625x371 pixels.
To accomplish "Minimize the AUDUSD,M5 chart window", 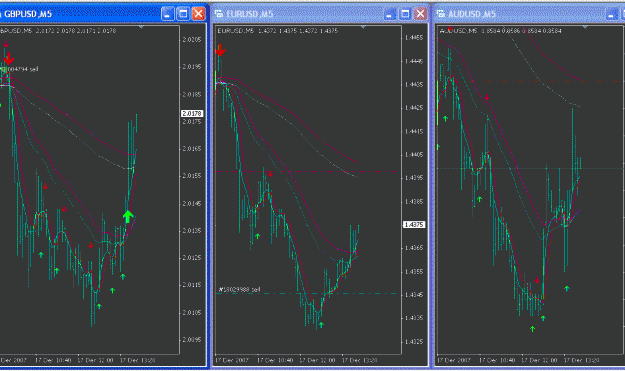I will point(611,14).
